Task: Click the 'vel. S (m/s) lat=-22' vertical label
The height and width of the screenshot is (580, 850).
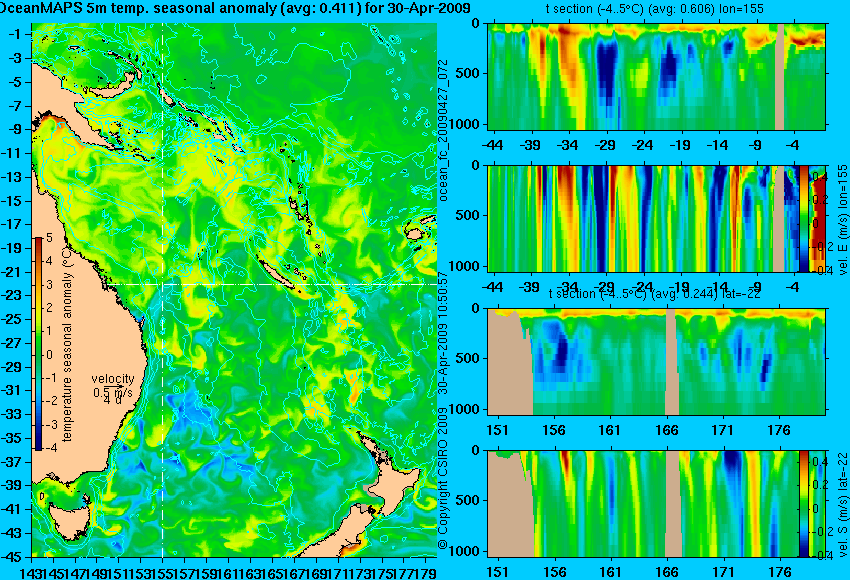Action: [x=842, y=504]
